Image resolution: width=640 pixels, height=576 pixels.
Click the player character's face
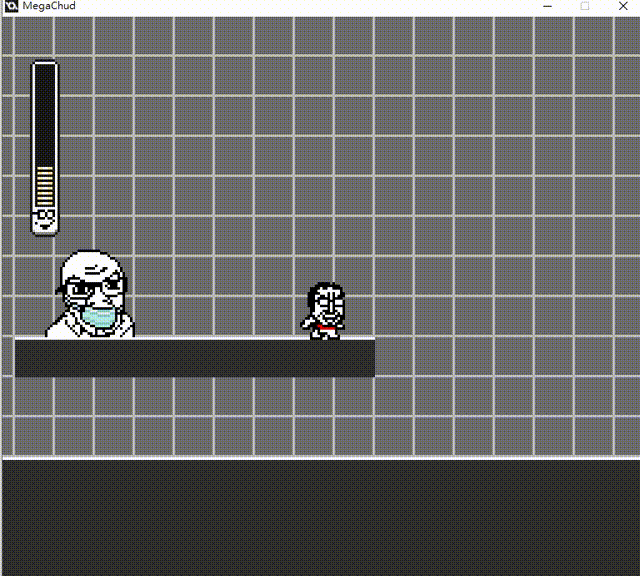[x=325, y=303]
